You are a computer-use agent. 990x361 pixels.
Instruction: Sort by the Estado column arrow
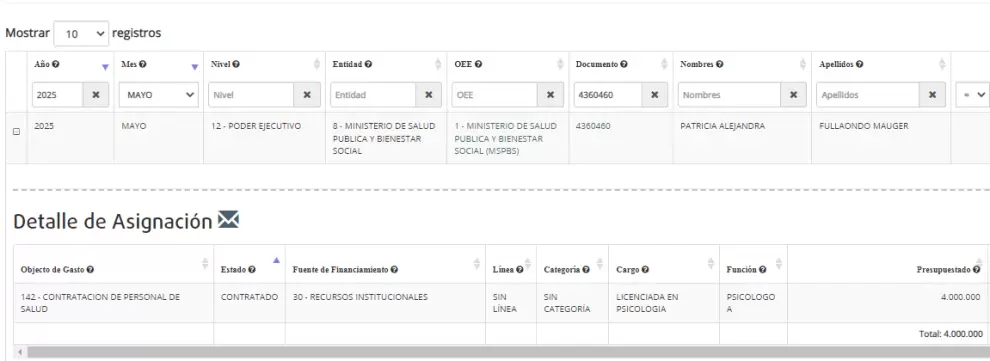[276, 260]
